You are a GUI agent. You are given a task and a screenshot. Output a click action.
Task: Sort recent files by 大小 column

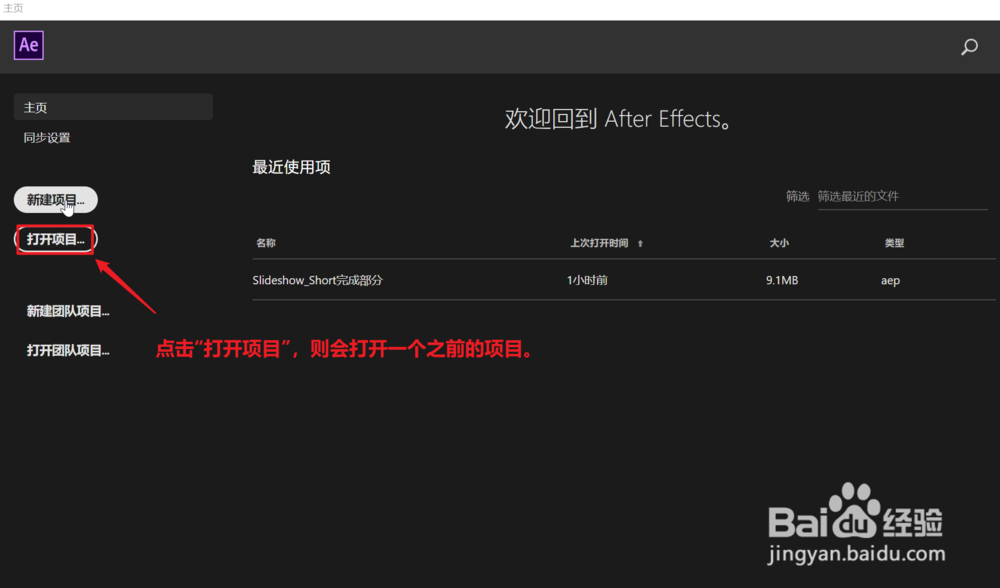(779, 243)
